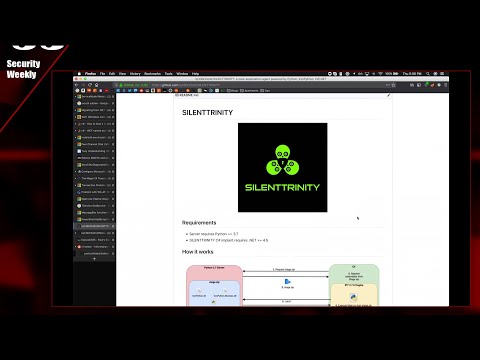
Task: Bookmark this page with the star icon
Action: coord(393,85)
